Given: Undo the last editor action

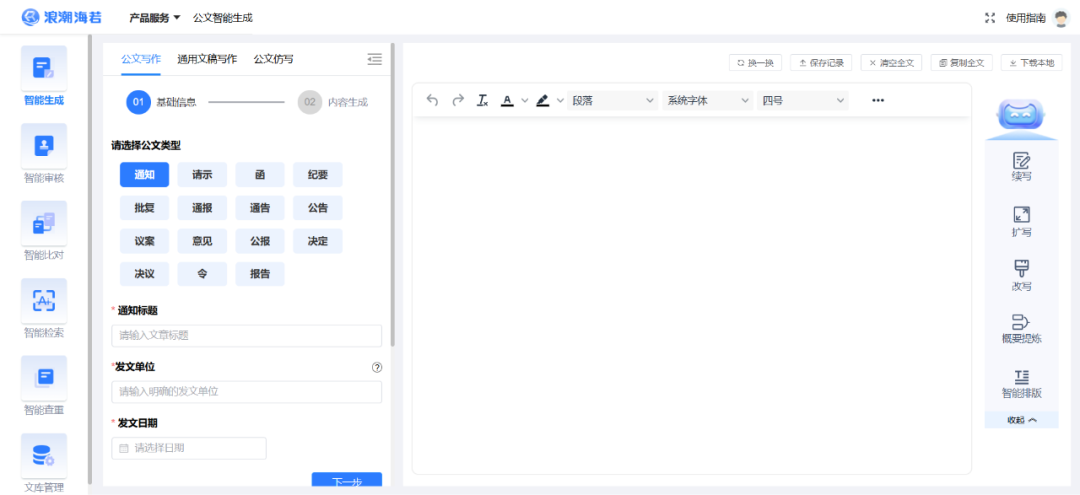Looking at the screenshot, I should click(433, 101).
